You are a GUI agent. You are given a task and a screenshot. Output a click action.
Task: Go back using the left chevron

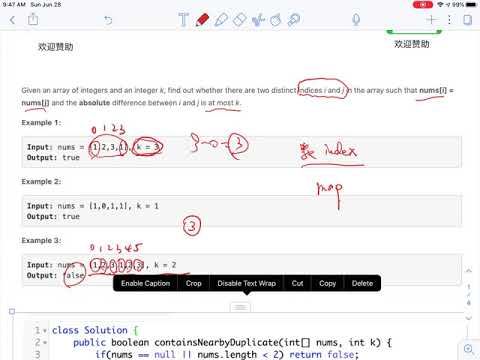coord(13,20)
